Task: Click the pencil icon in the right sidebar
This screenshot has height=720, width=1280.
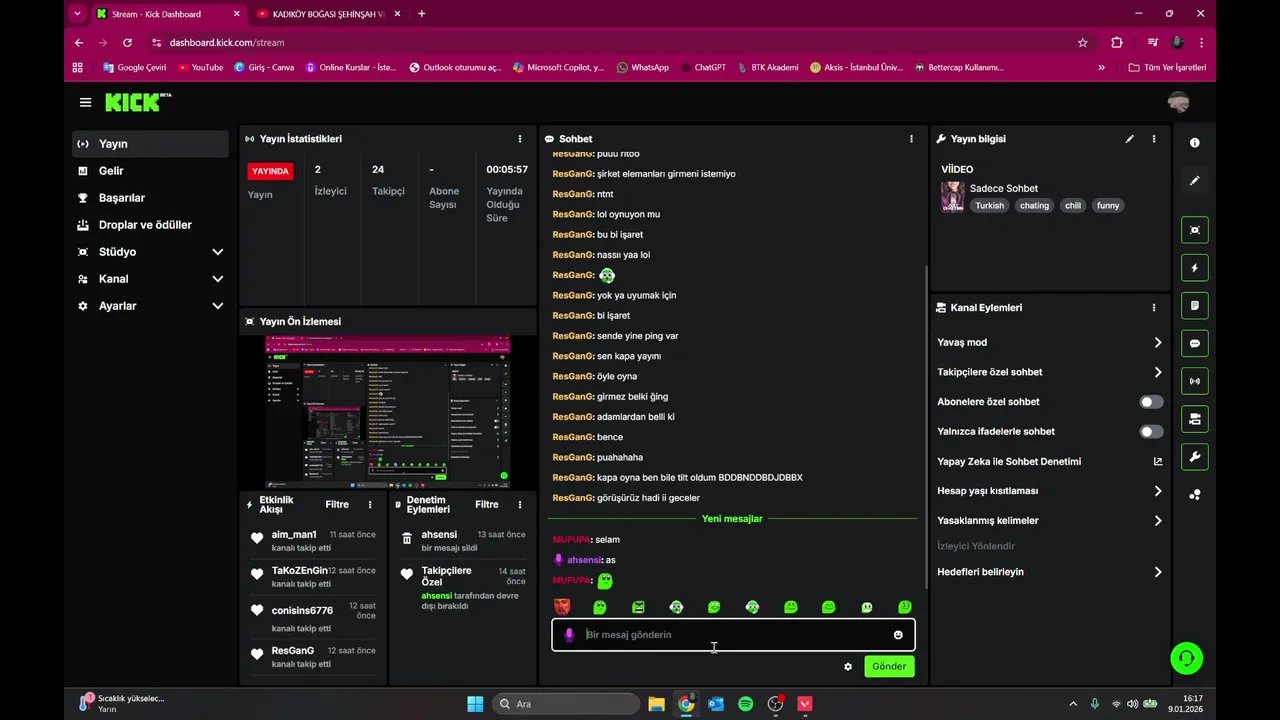Action: (1194, 181)
